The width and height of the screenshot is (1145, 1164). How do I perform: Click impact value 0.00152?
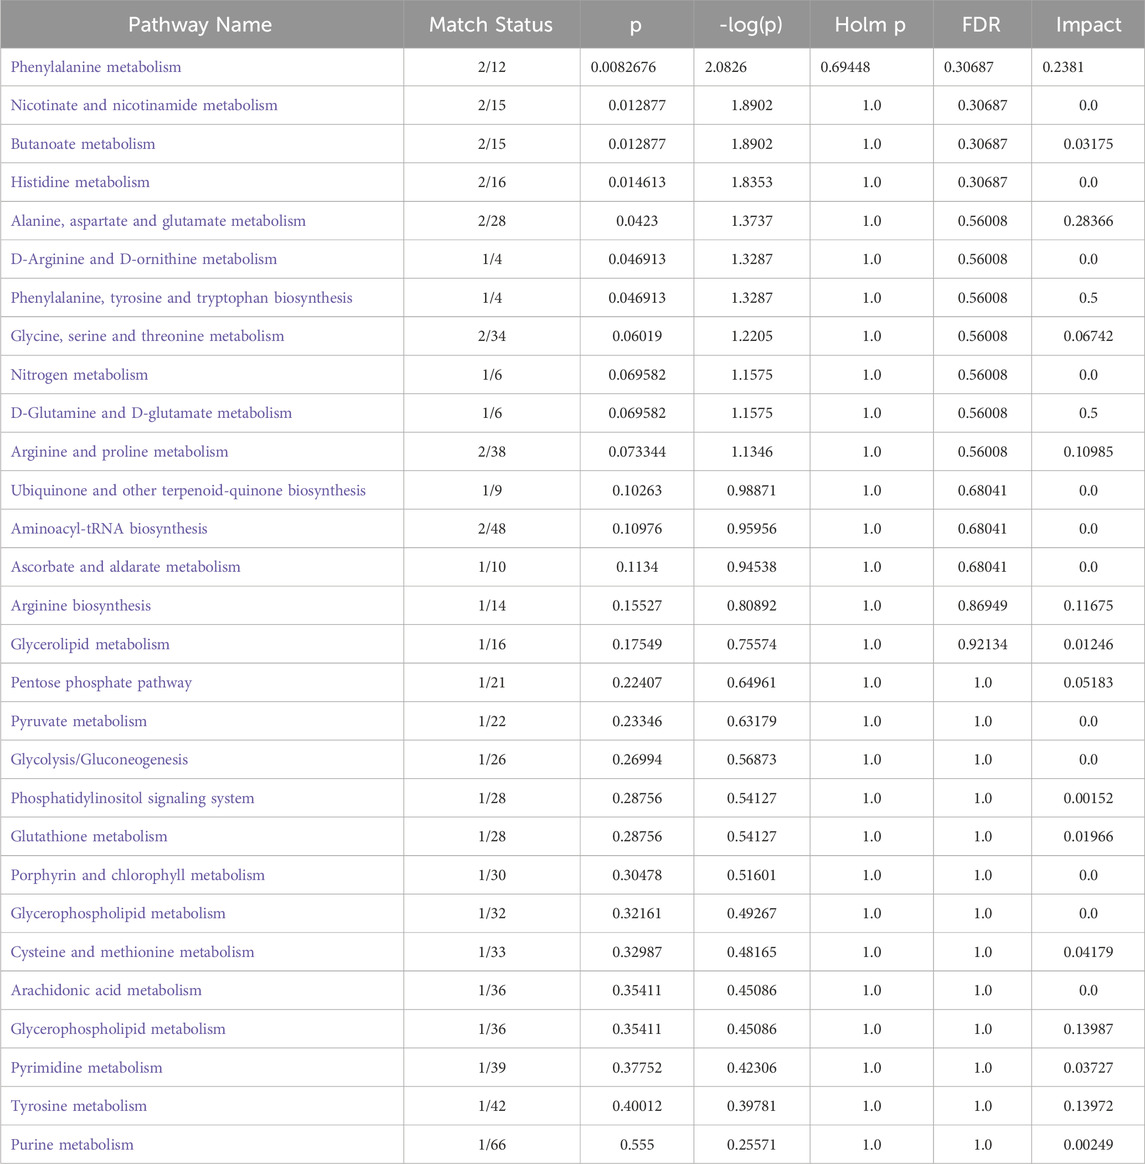click(1089, 798)
